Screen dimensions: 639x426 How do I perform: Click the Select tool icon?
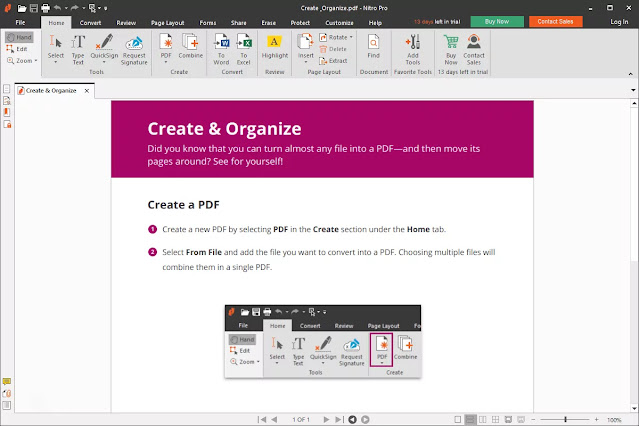[x=55, y=42]
